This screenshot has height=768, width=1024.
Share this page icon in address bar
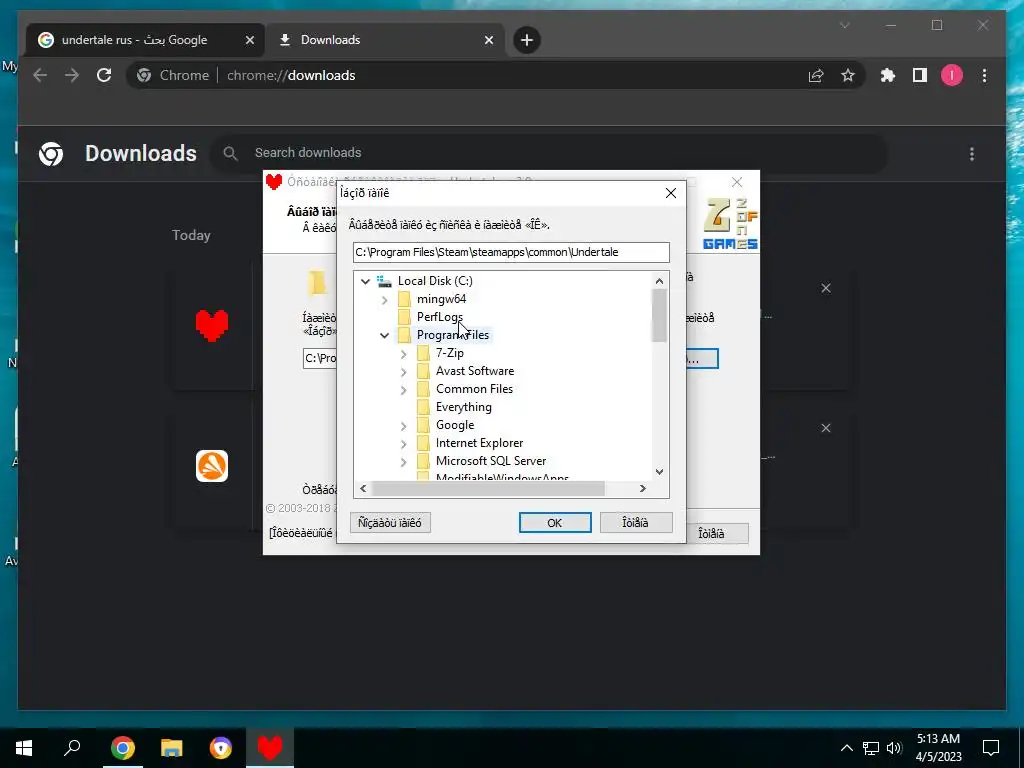(816, 76)
